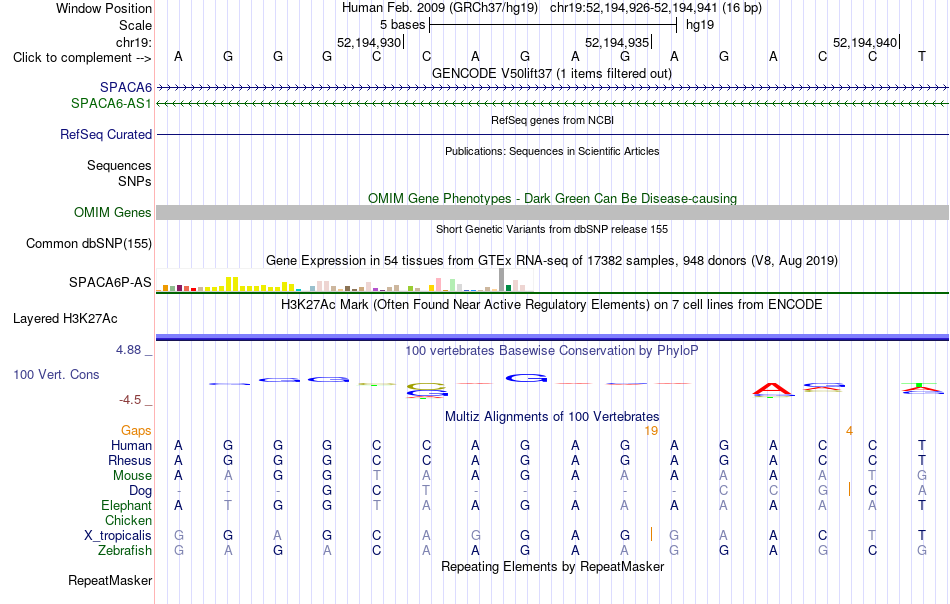Viewport: 950px width, 604px height.
Task: Click the Layered H3K27Ac track label
Action: tap(65, 319)
